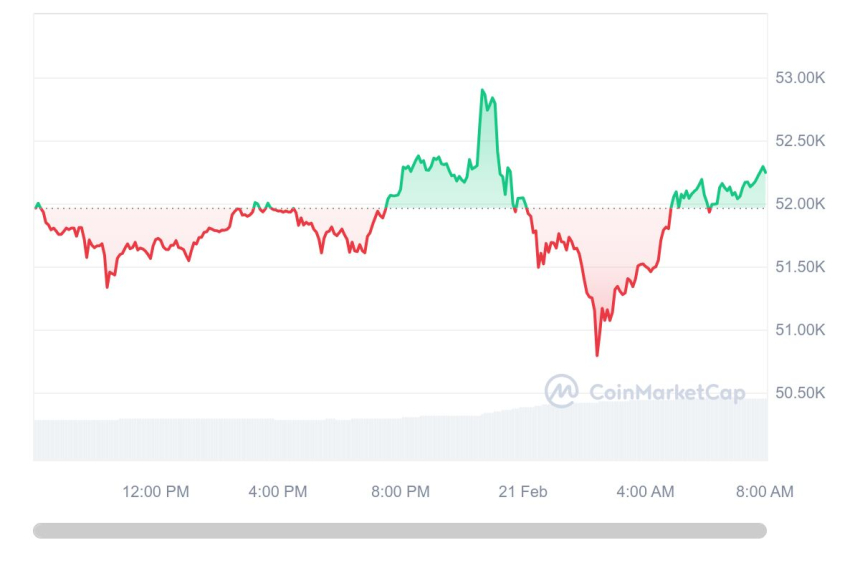Click the lowest red dip of the price line

point(597,354)
